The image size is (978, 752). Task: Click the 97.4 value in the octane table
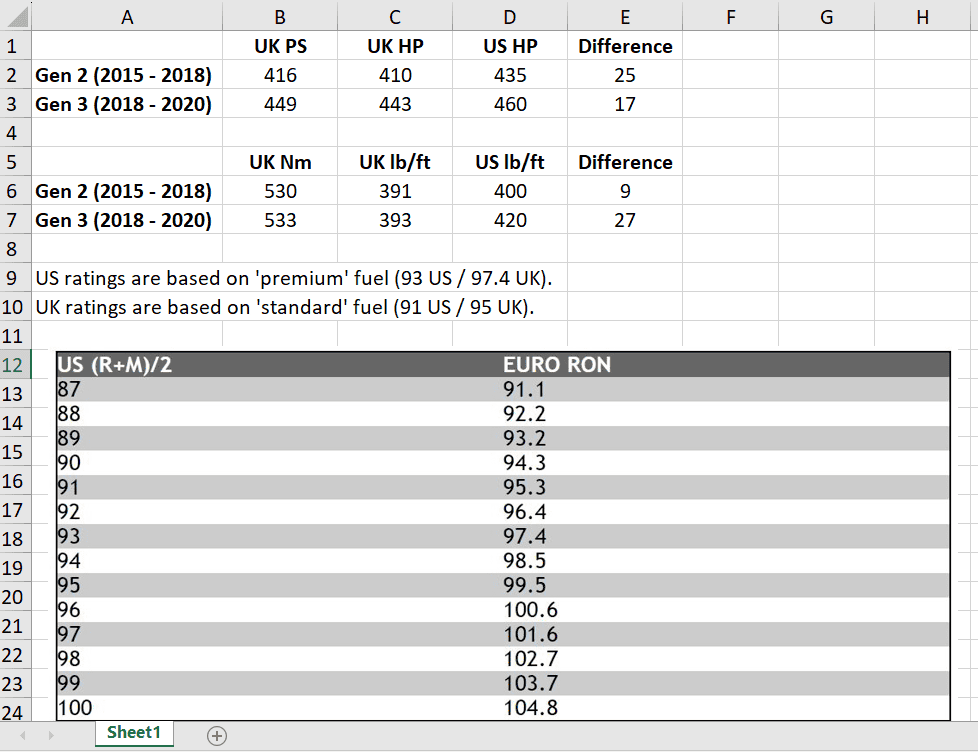pos(525,536)
